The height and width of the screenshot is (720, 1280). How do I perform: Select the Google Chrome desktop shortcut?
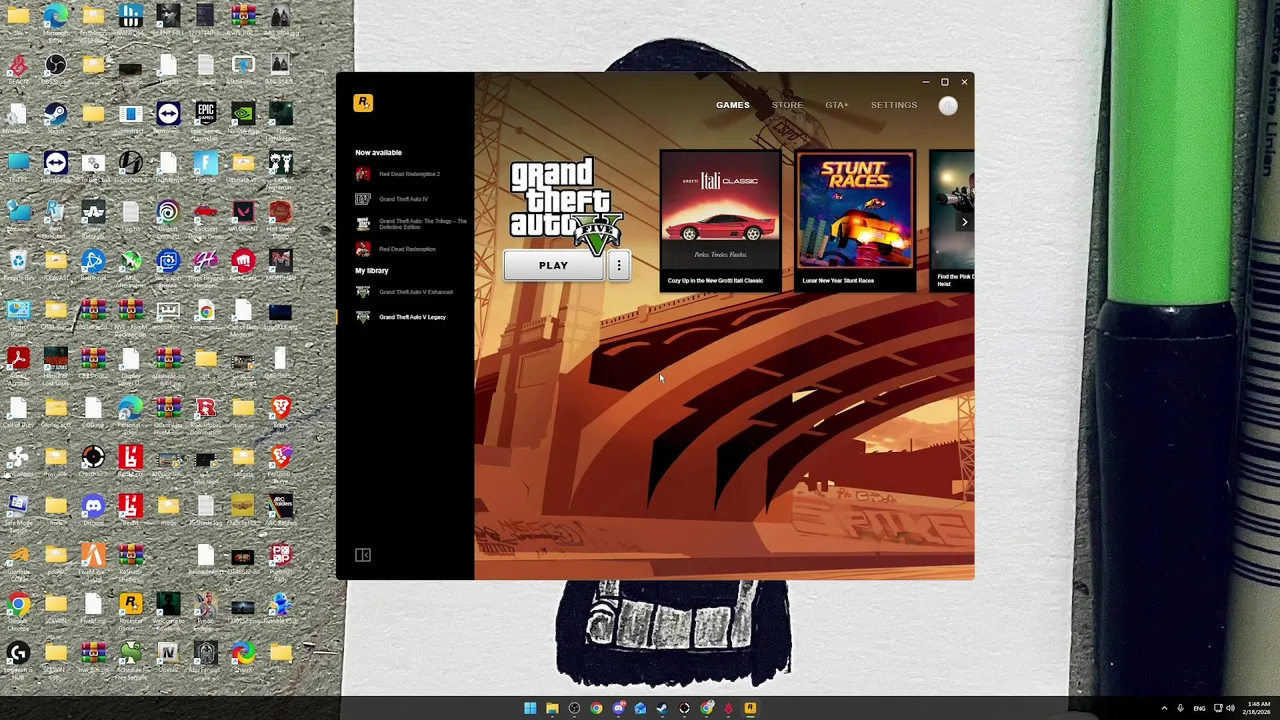(x=18, y=611)
